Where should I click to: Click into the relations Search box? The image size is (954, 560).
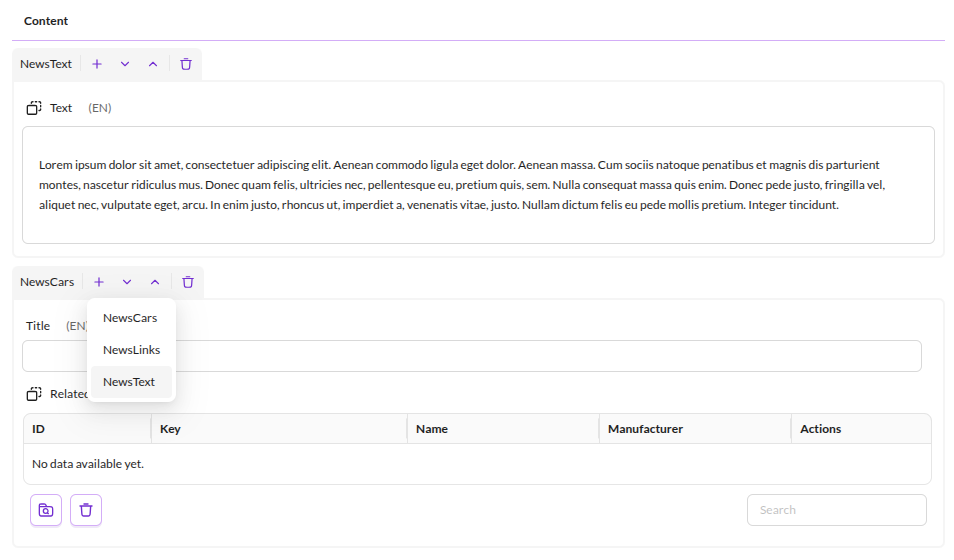point(837,510)
